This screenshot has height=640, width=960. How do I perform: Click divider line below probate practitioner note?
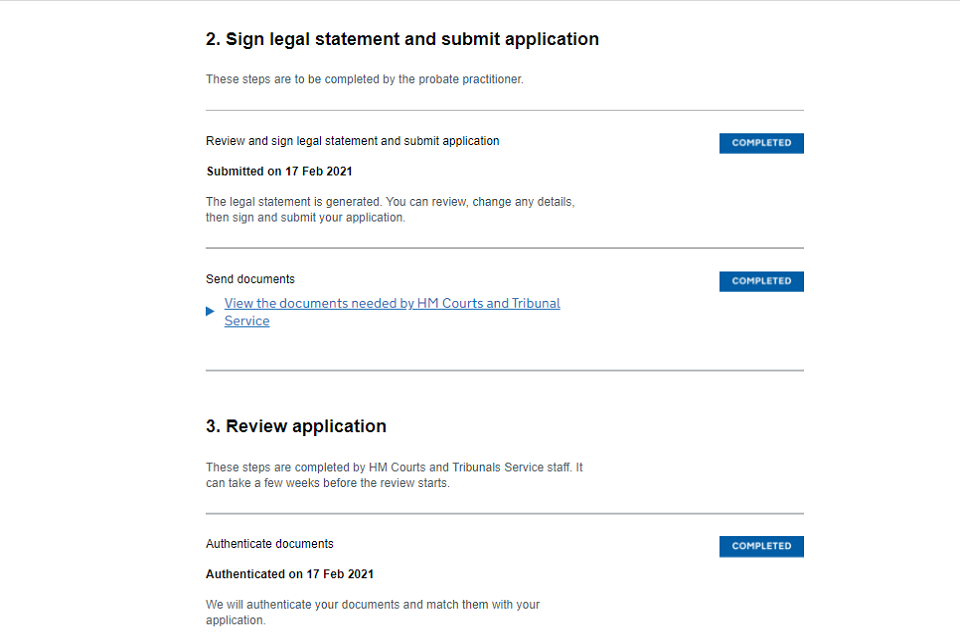(504, 110)
